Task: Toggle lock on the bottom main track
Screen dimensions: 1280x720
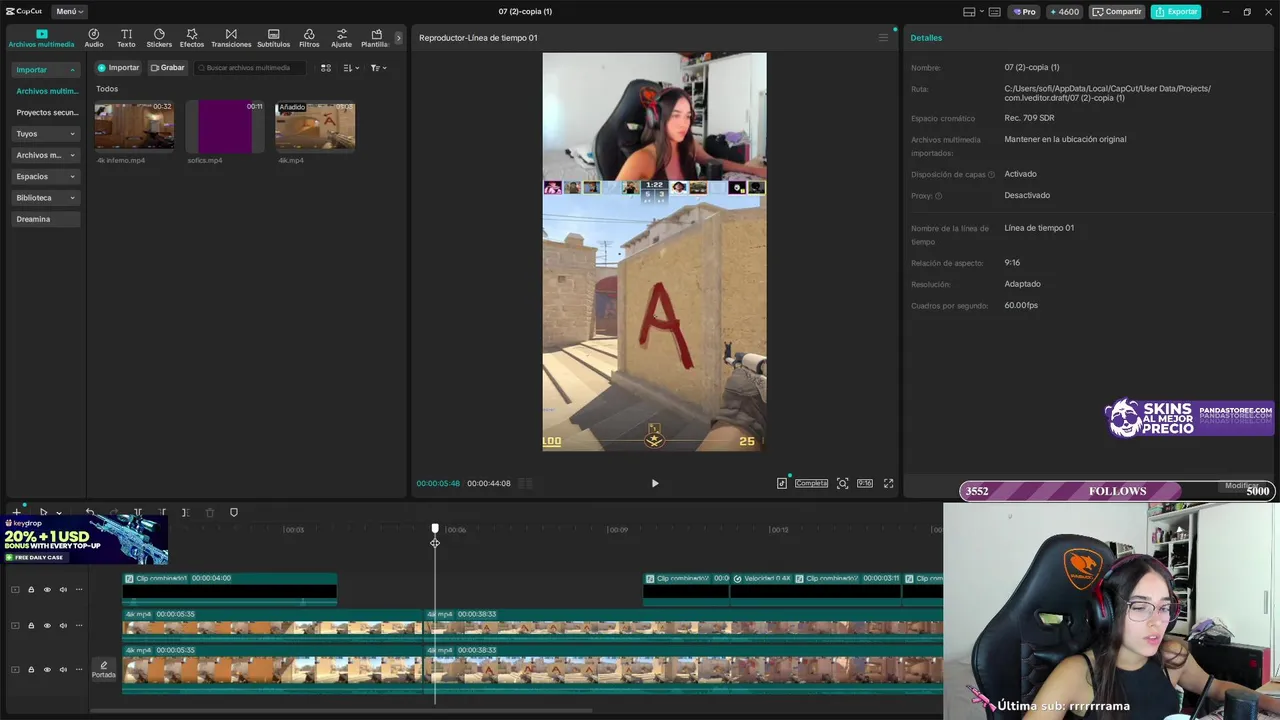Action: click(31, 670)
